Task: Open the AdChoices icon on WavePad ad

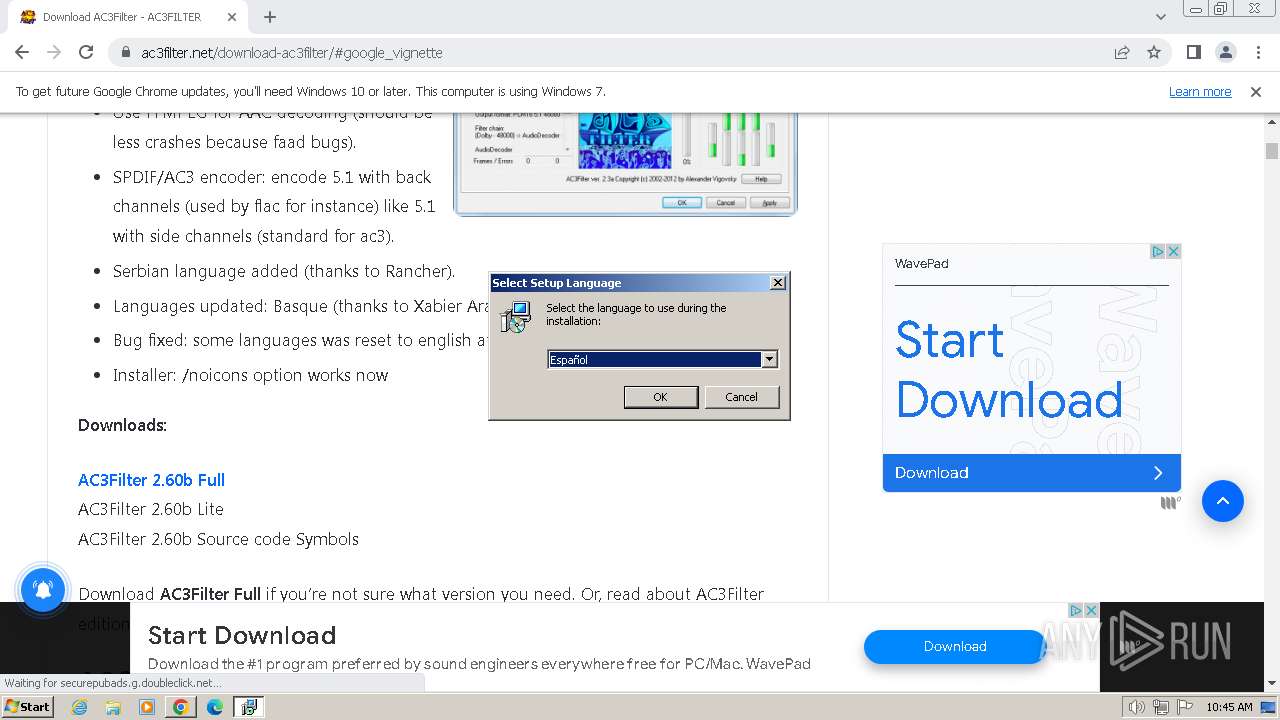Action: tap(1158, 251)
